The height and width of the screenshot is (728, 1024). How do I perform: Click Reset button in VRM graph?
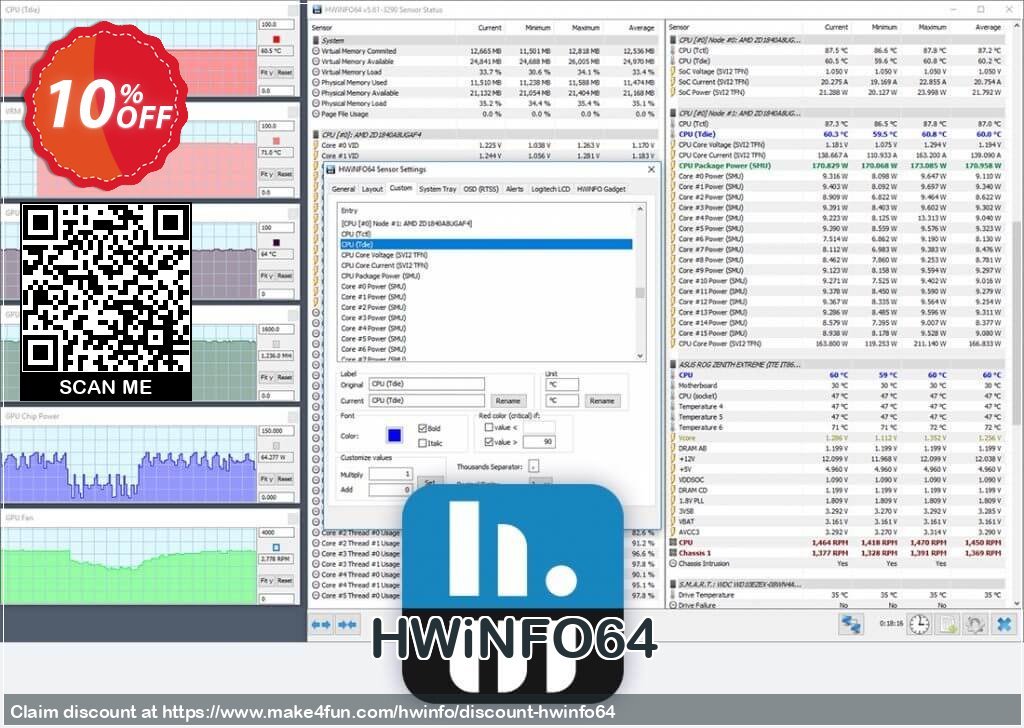[x=285, y=174]
